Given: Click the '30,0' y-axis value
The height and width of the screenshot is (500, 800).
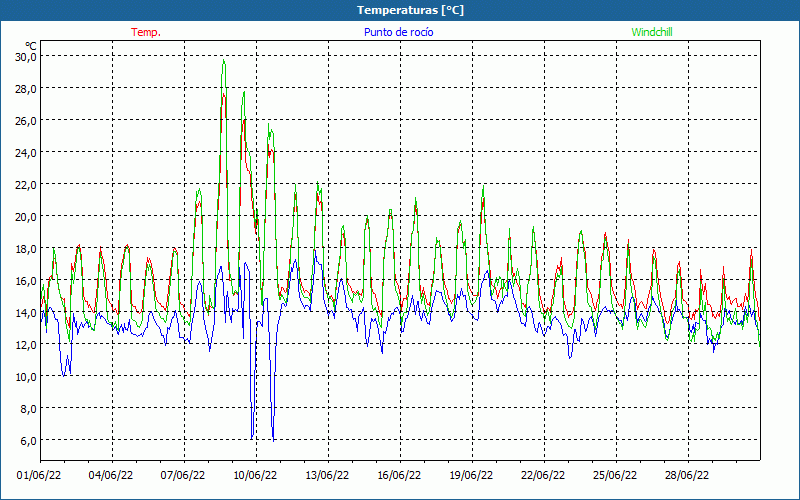Looking at the screenshot, I should pos(26,57).
